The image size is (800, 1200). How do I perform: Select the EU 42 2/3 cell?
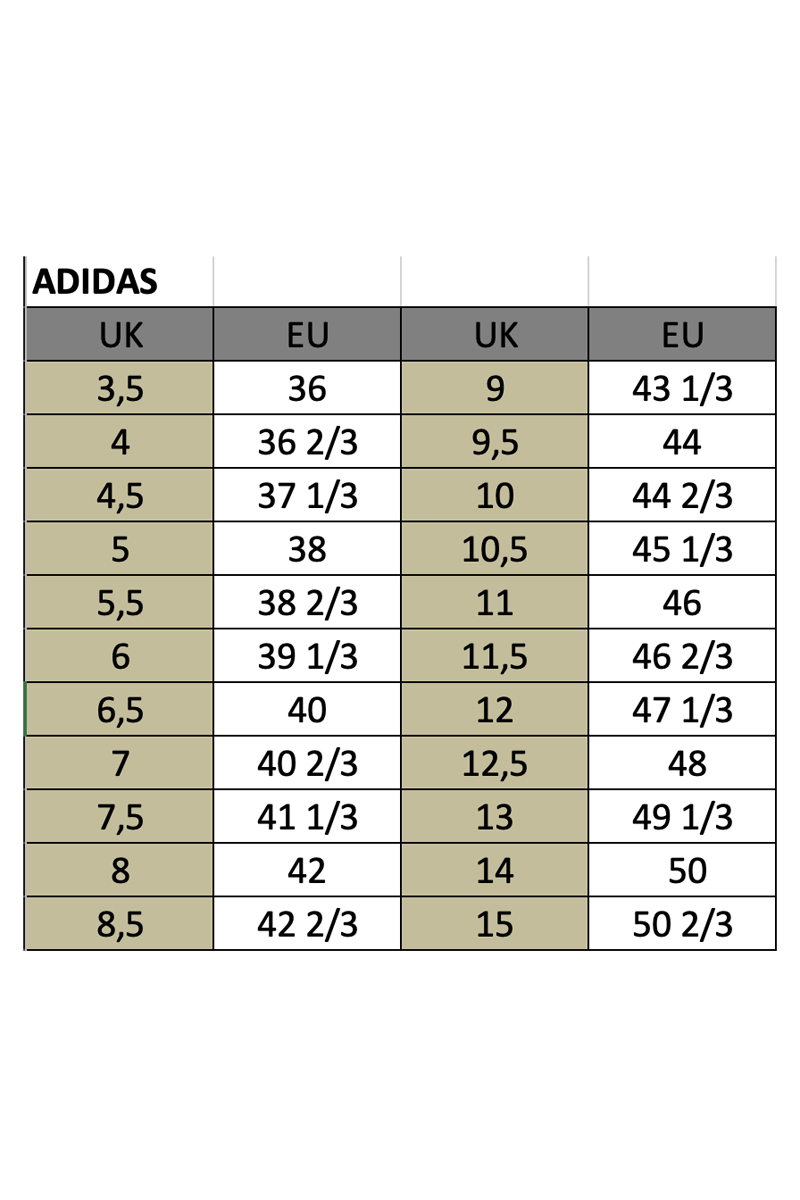[x=307, y=925]
